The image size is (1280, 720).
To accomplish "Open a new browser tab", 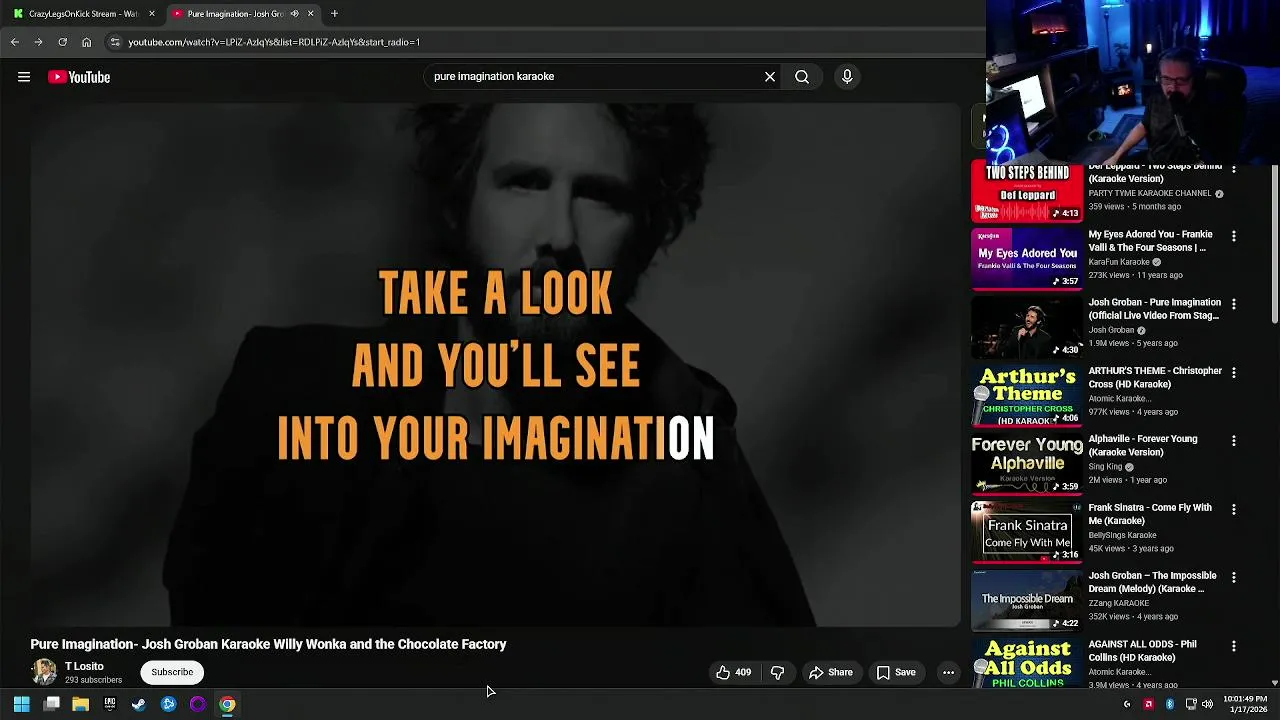I will click(334, 14).
